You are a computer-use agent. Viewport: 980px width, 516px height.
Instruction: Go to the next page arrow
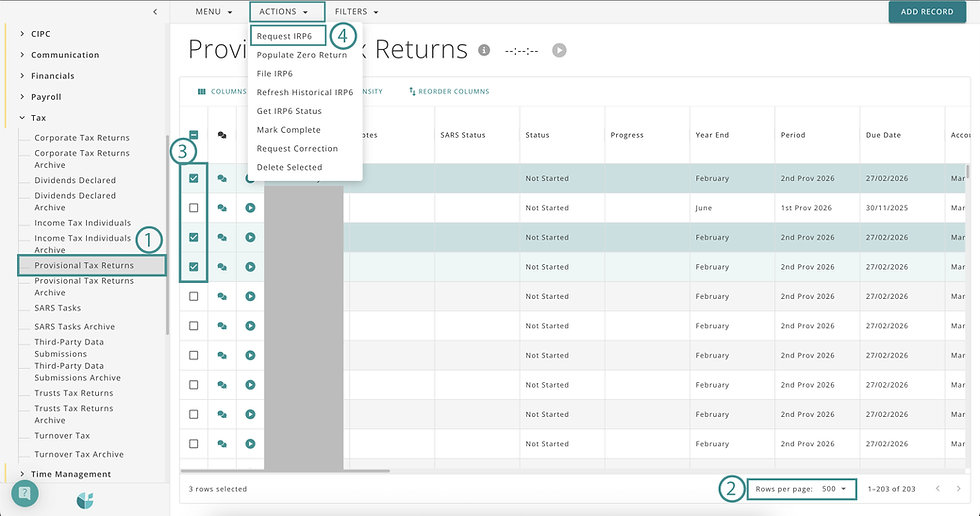[x=959, y=489]
